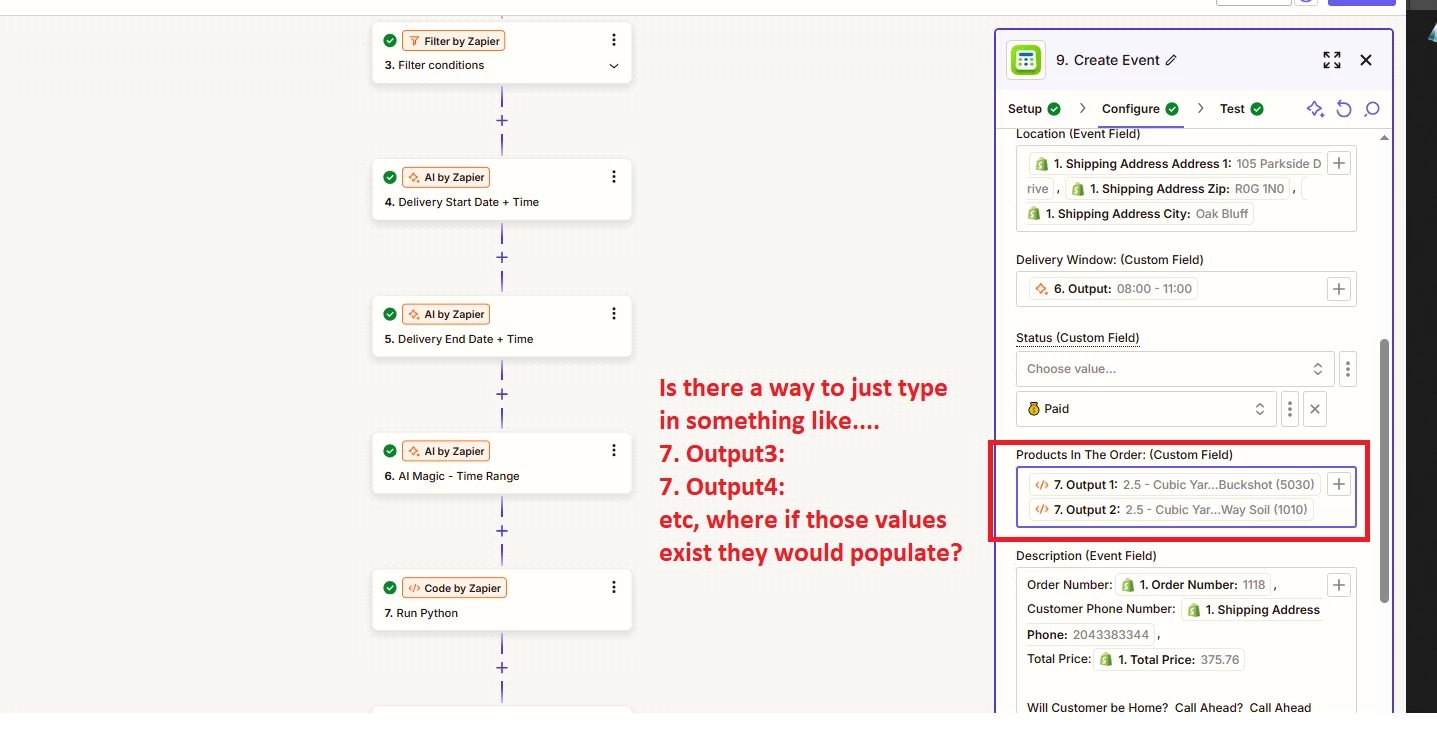The height and width of the screenshot is (731, 1437).
Task: Open the three-dot menu on Delivery End Date step
Action: pos(614,314)
